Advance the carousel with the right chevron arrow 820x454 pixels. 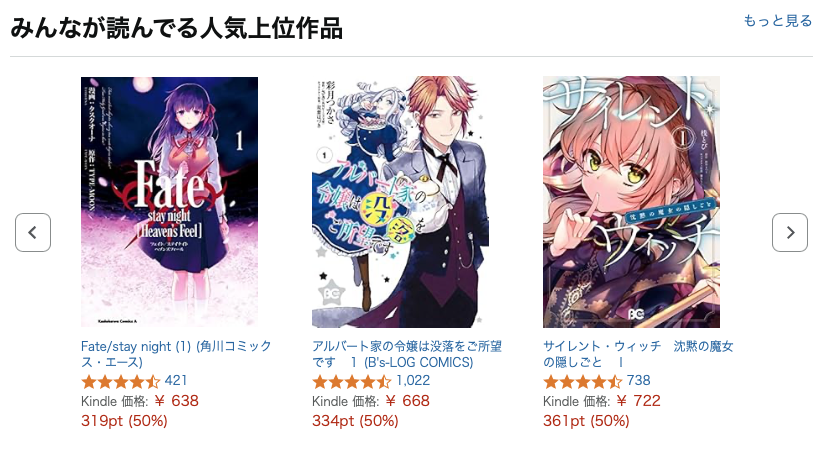point(790,232)
